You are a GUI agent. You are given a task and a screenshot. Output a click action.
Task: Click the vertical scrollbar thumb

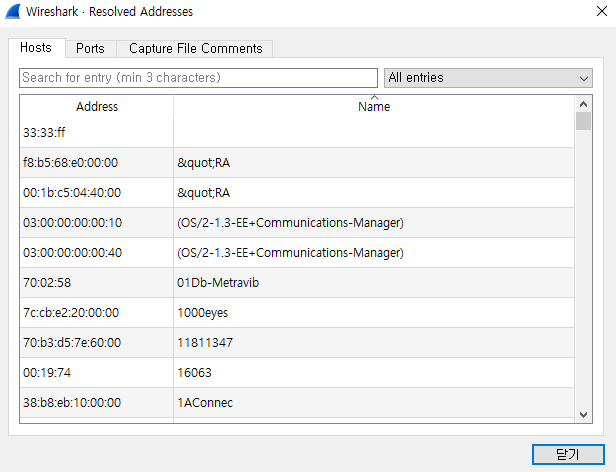coord(583,121)
